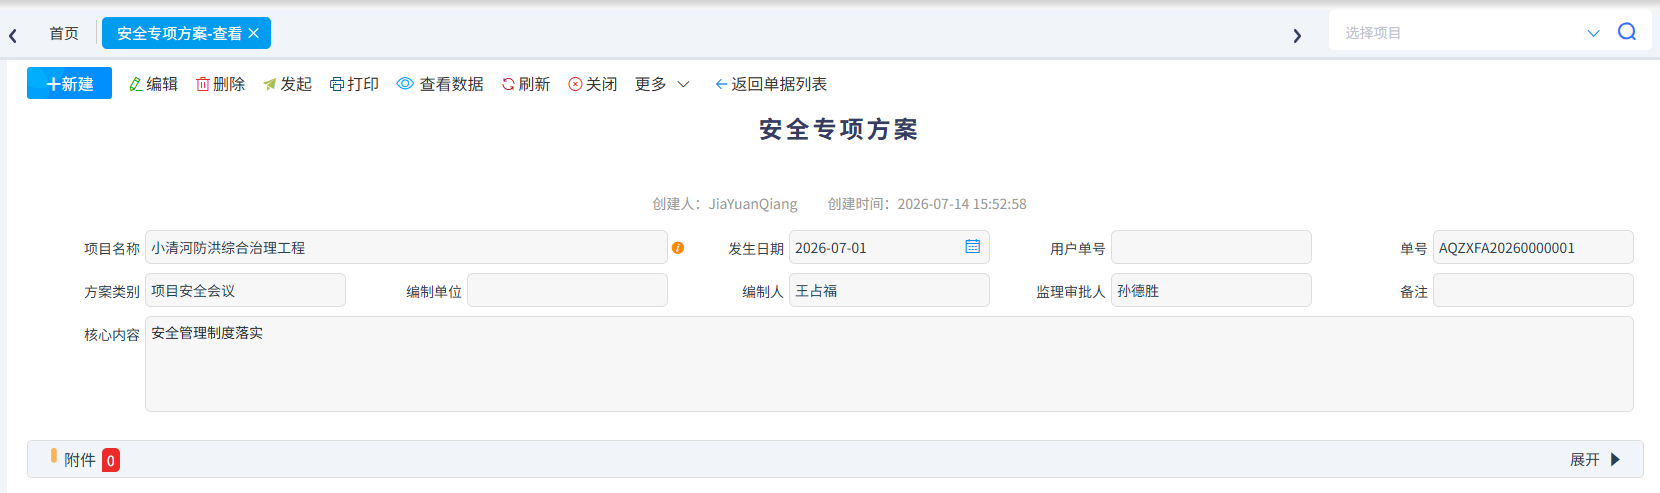Click the 附件 count badge 0
Viewport: 1660px width, 493px height.
[111, 460]
